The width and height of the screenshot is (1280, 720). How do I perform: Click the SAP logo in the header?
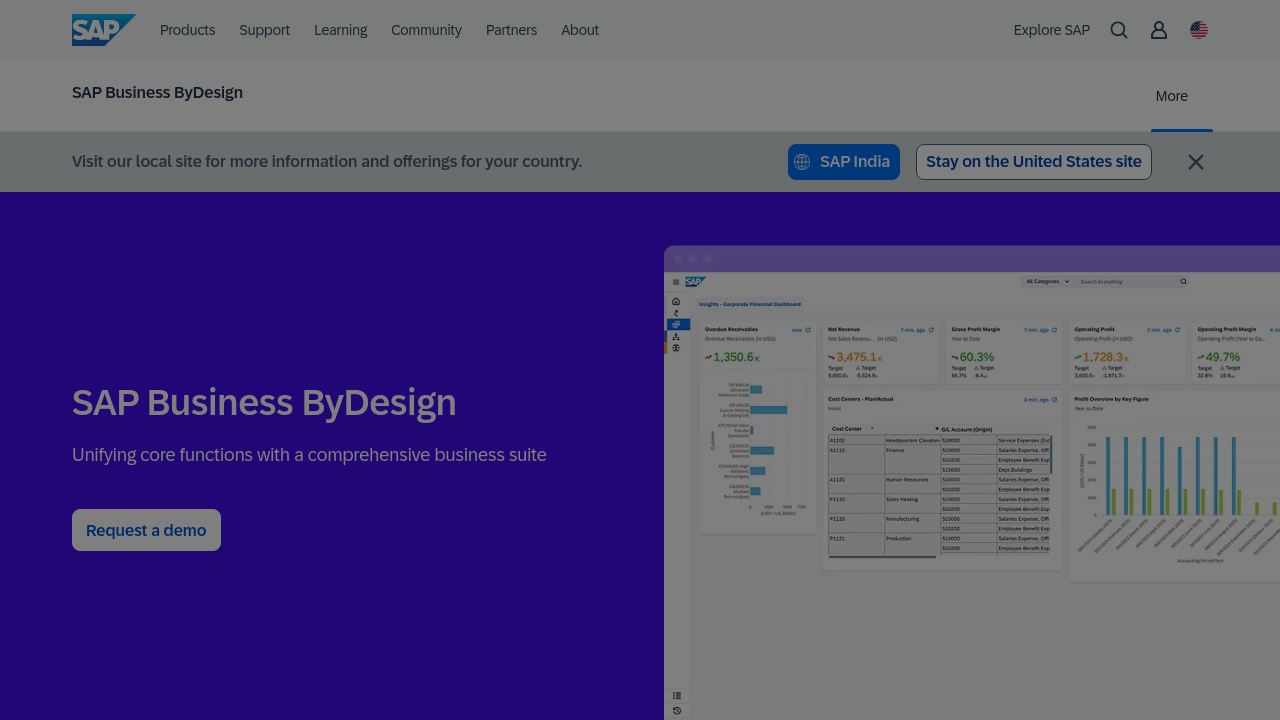(x=103, y=30)
